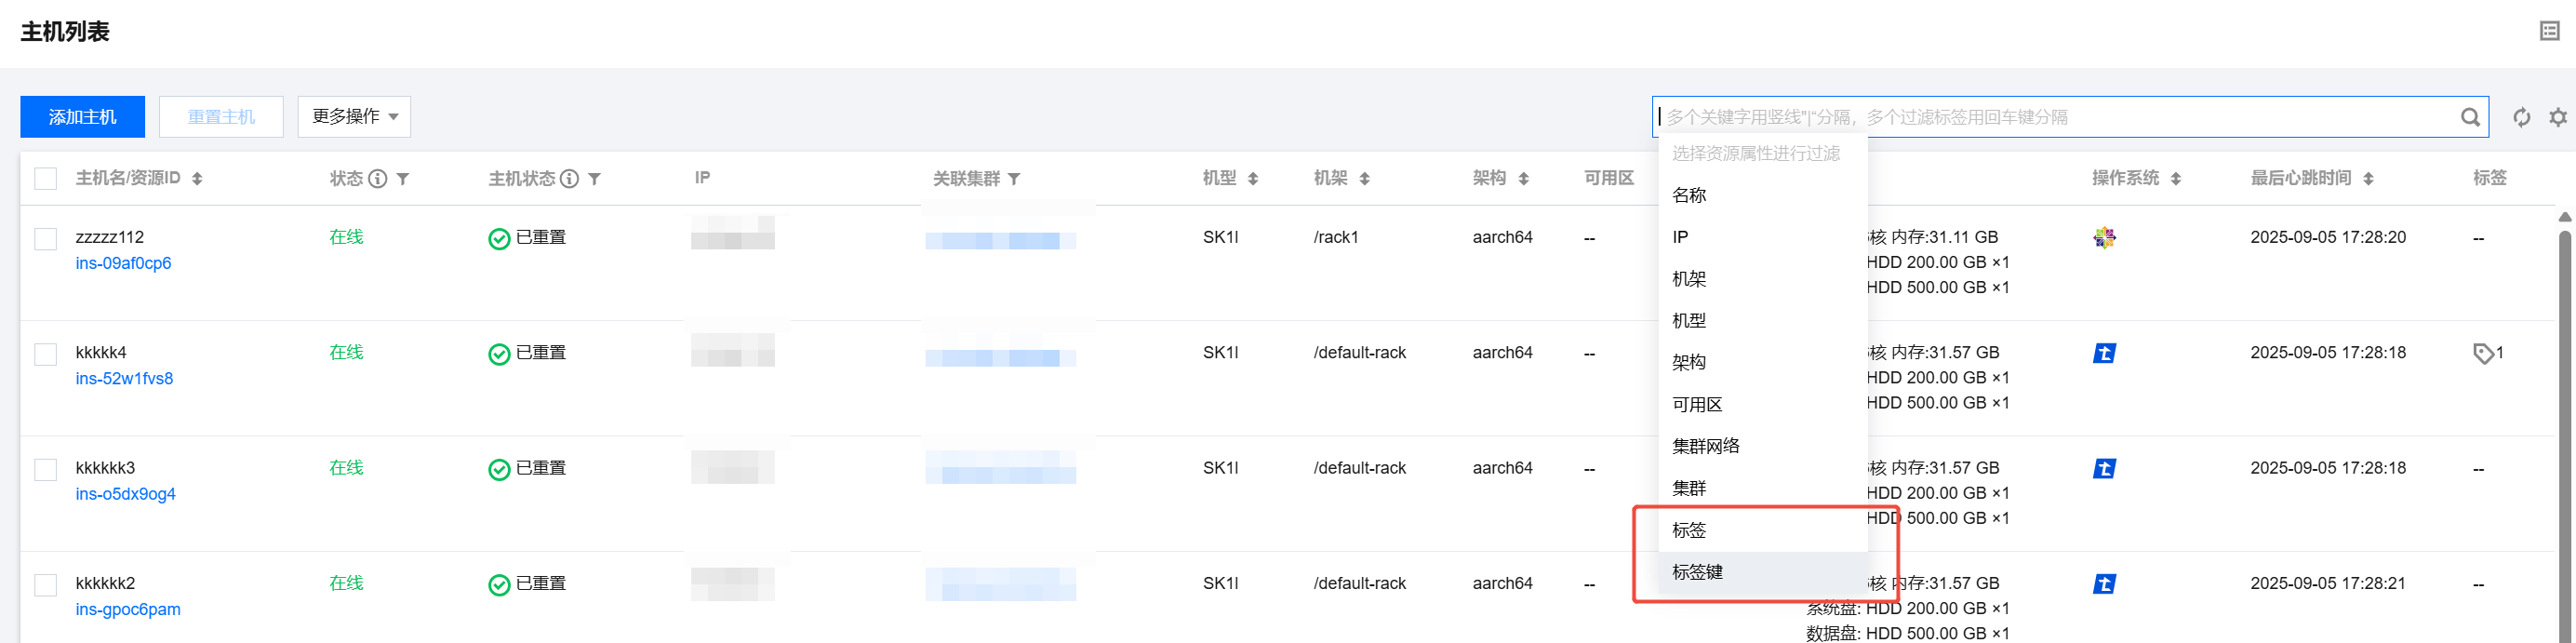Filter 关联集群 column using funnel icon
This screenshot has width=2576, height=643.
pos(1014,179)
